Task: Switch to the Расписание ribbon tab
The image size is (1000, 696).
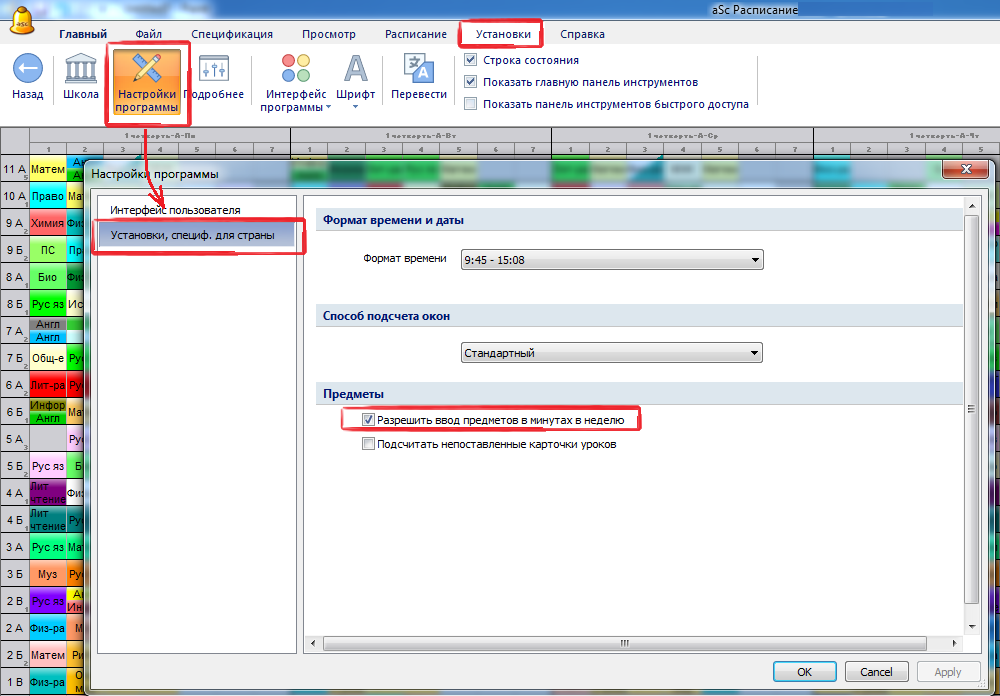Action: click(x=416, y=34)
